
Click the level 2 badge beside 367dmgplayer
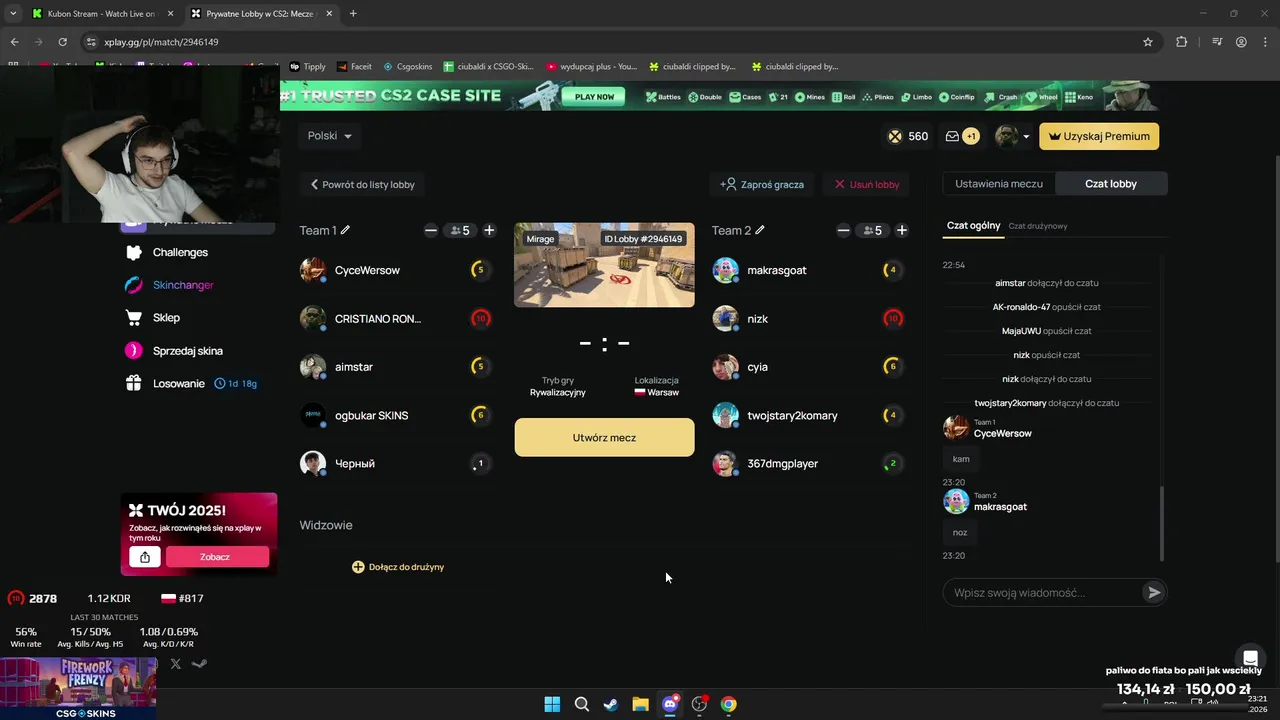893,463
